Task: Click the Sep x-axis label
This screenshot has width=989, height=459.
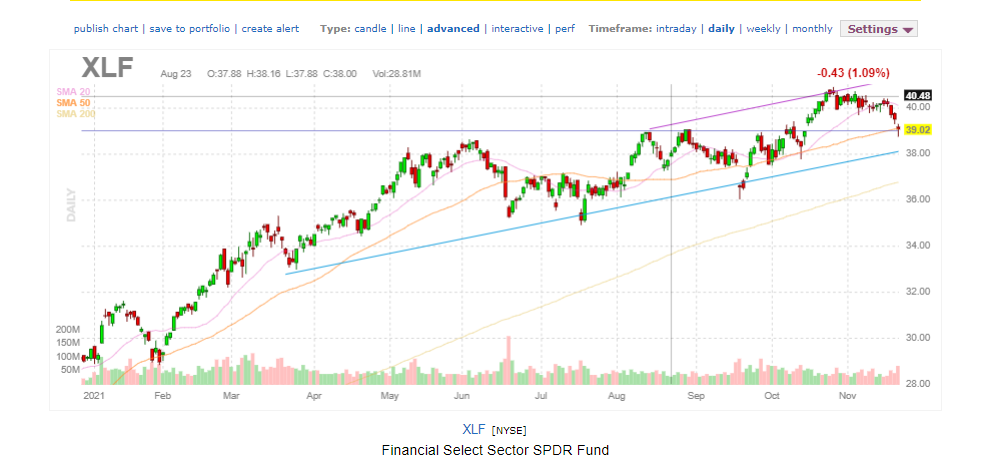Action: tap(696, 396)
